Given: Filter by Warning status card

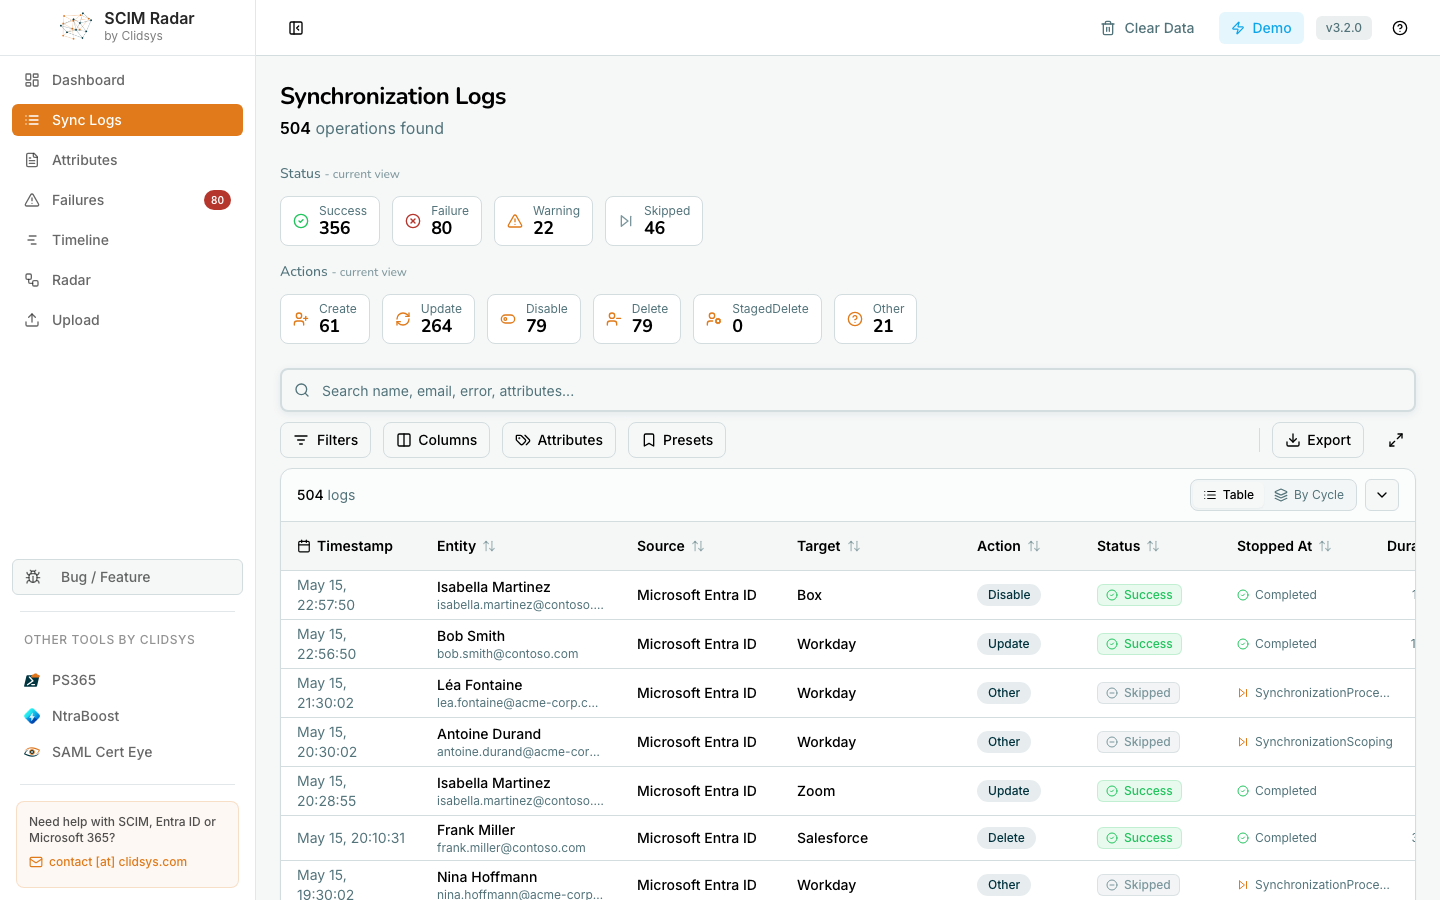Looking at the screenshot, I should point(543,220).
